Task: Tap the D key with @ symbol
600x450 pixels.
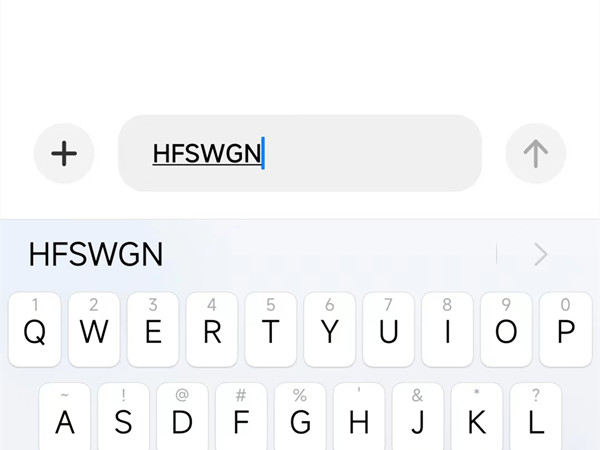Action: [x=183, y=416]
